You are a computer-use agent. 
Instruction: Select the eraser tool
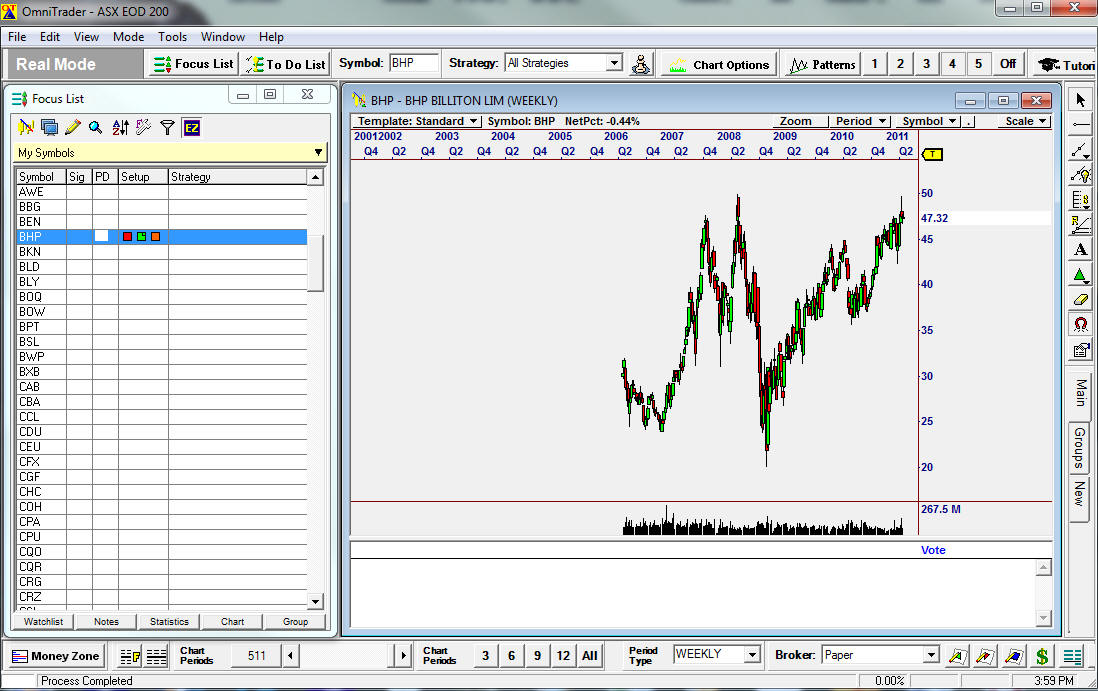point(1080,300)
